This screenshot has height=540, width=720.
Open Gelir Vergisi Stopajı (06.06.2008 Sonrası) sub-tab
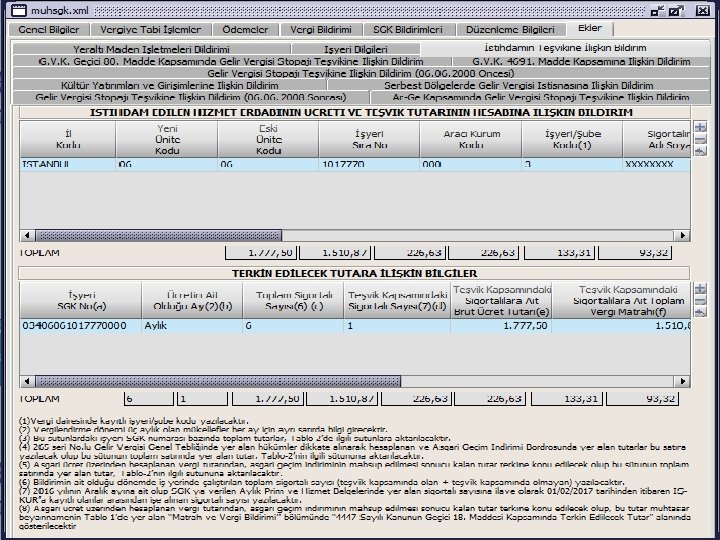click(x=191, y=97)
